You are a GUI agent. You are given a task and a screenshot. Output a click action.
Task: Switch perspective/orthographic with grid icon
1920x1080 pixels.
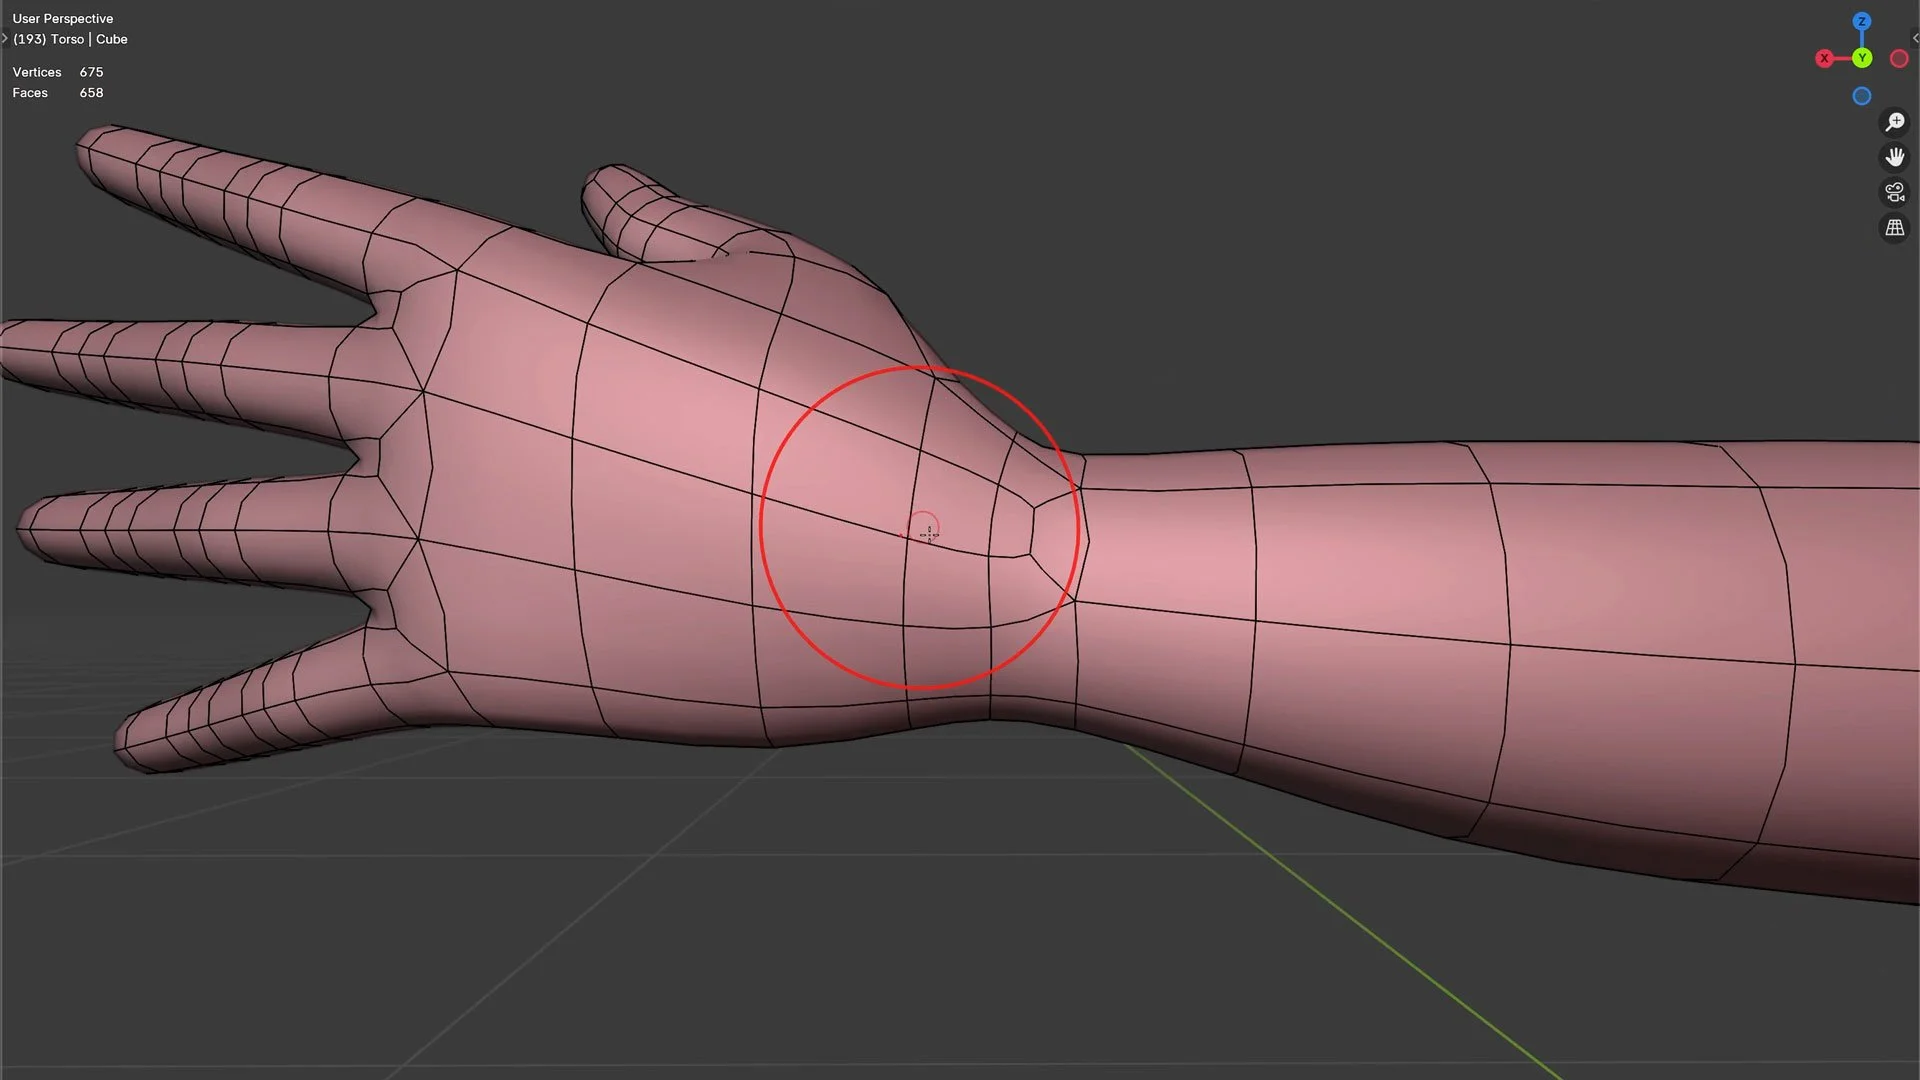1894,228
